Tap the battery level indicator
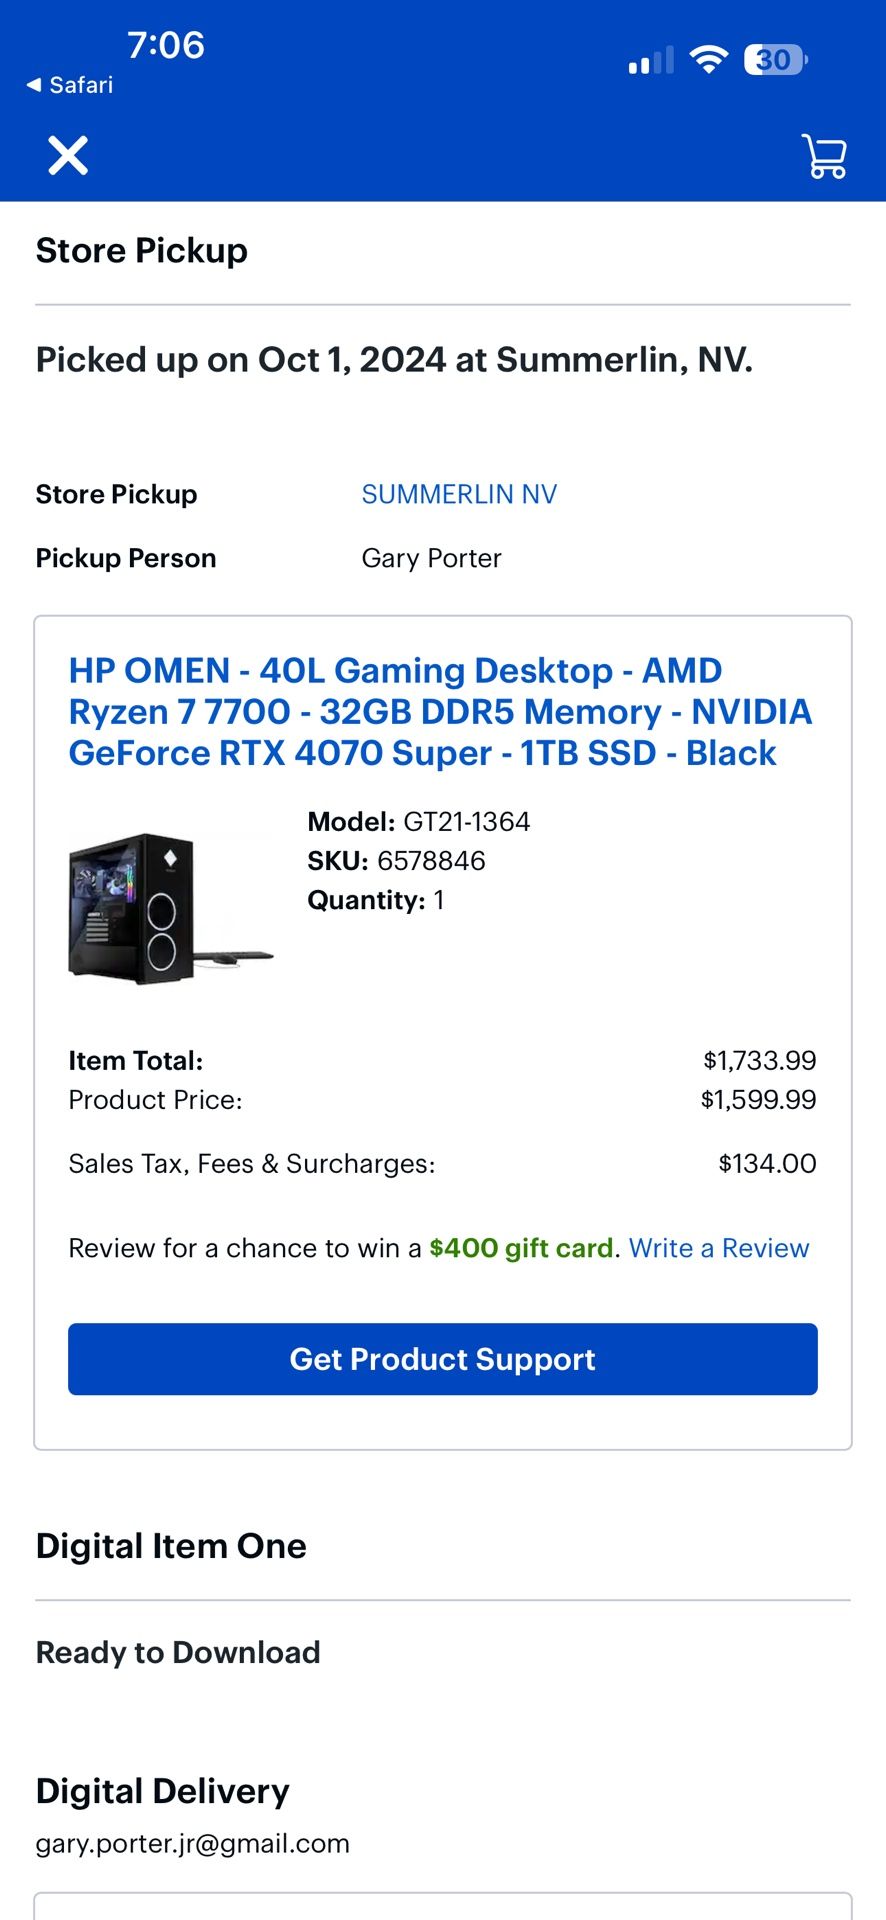 [775, 60]
